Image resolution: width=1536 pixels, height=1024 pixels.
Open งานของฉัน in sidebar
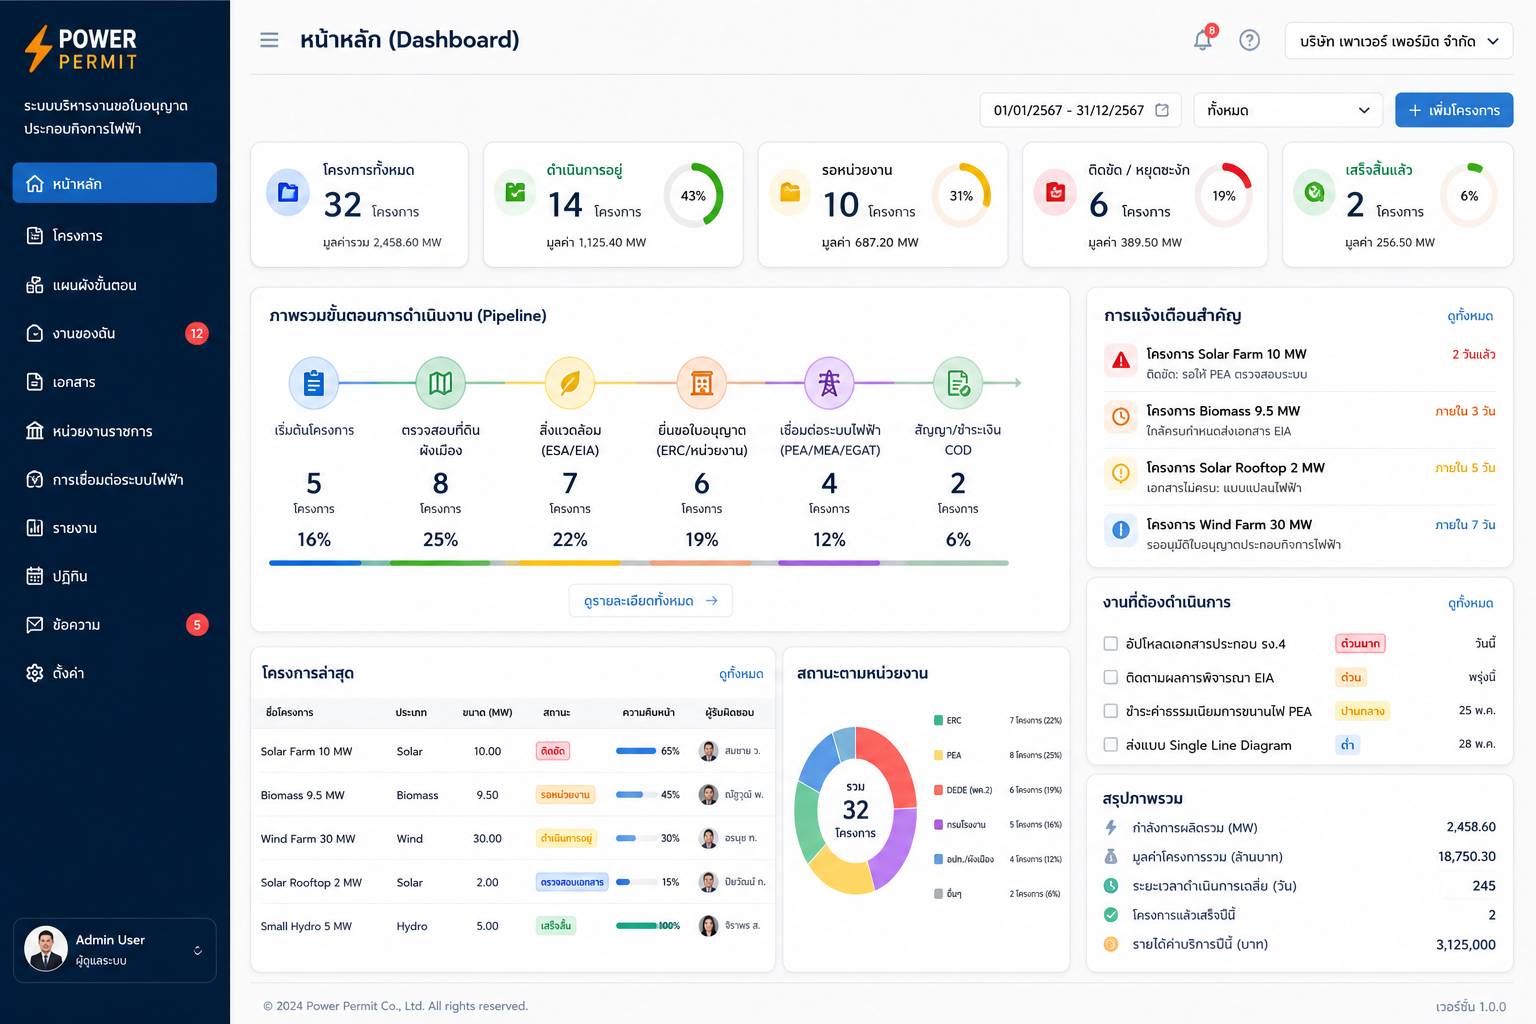point(114,333)
